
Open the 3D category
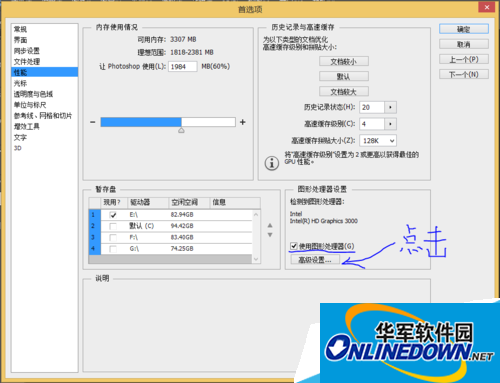18,148
